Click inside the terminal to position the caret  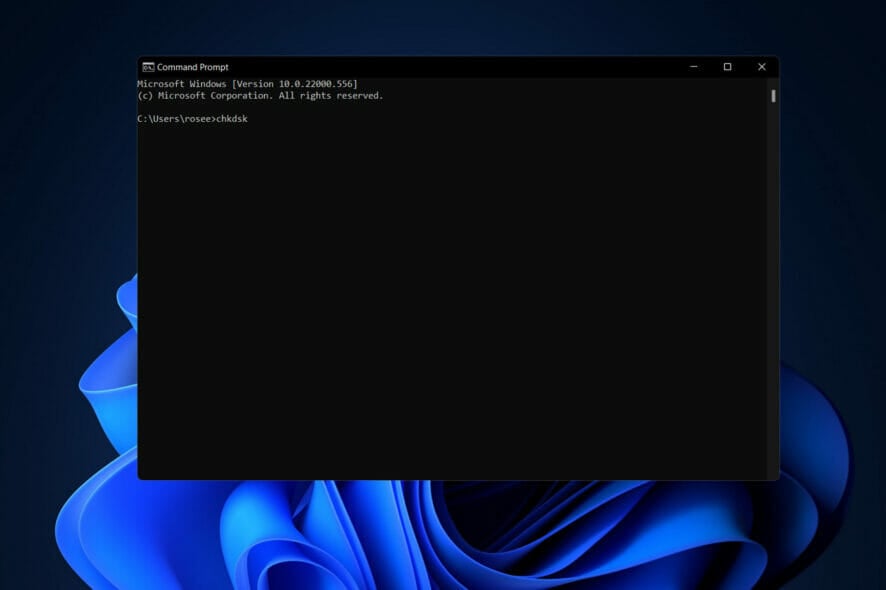coord(450,250)
